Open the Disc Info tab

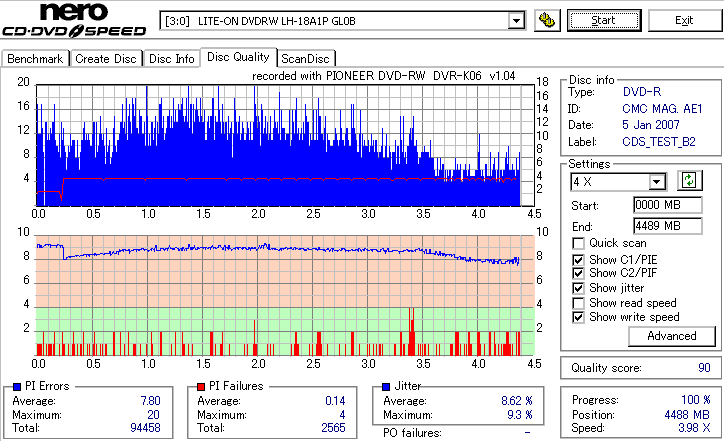click(171, 59)
